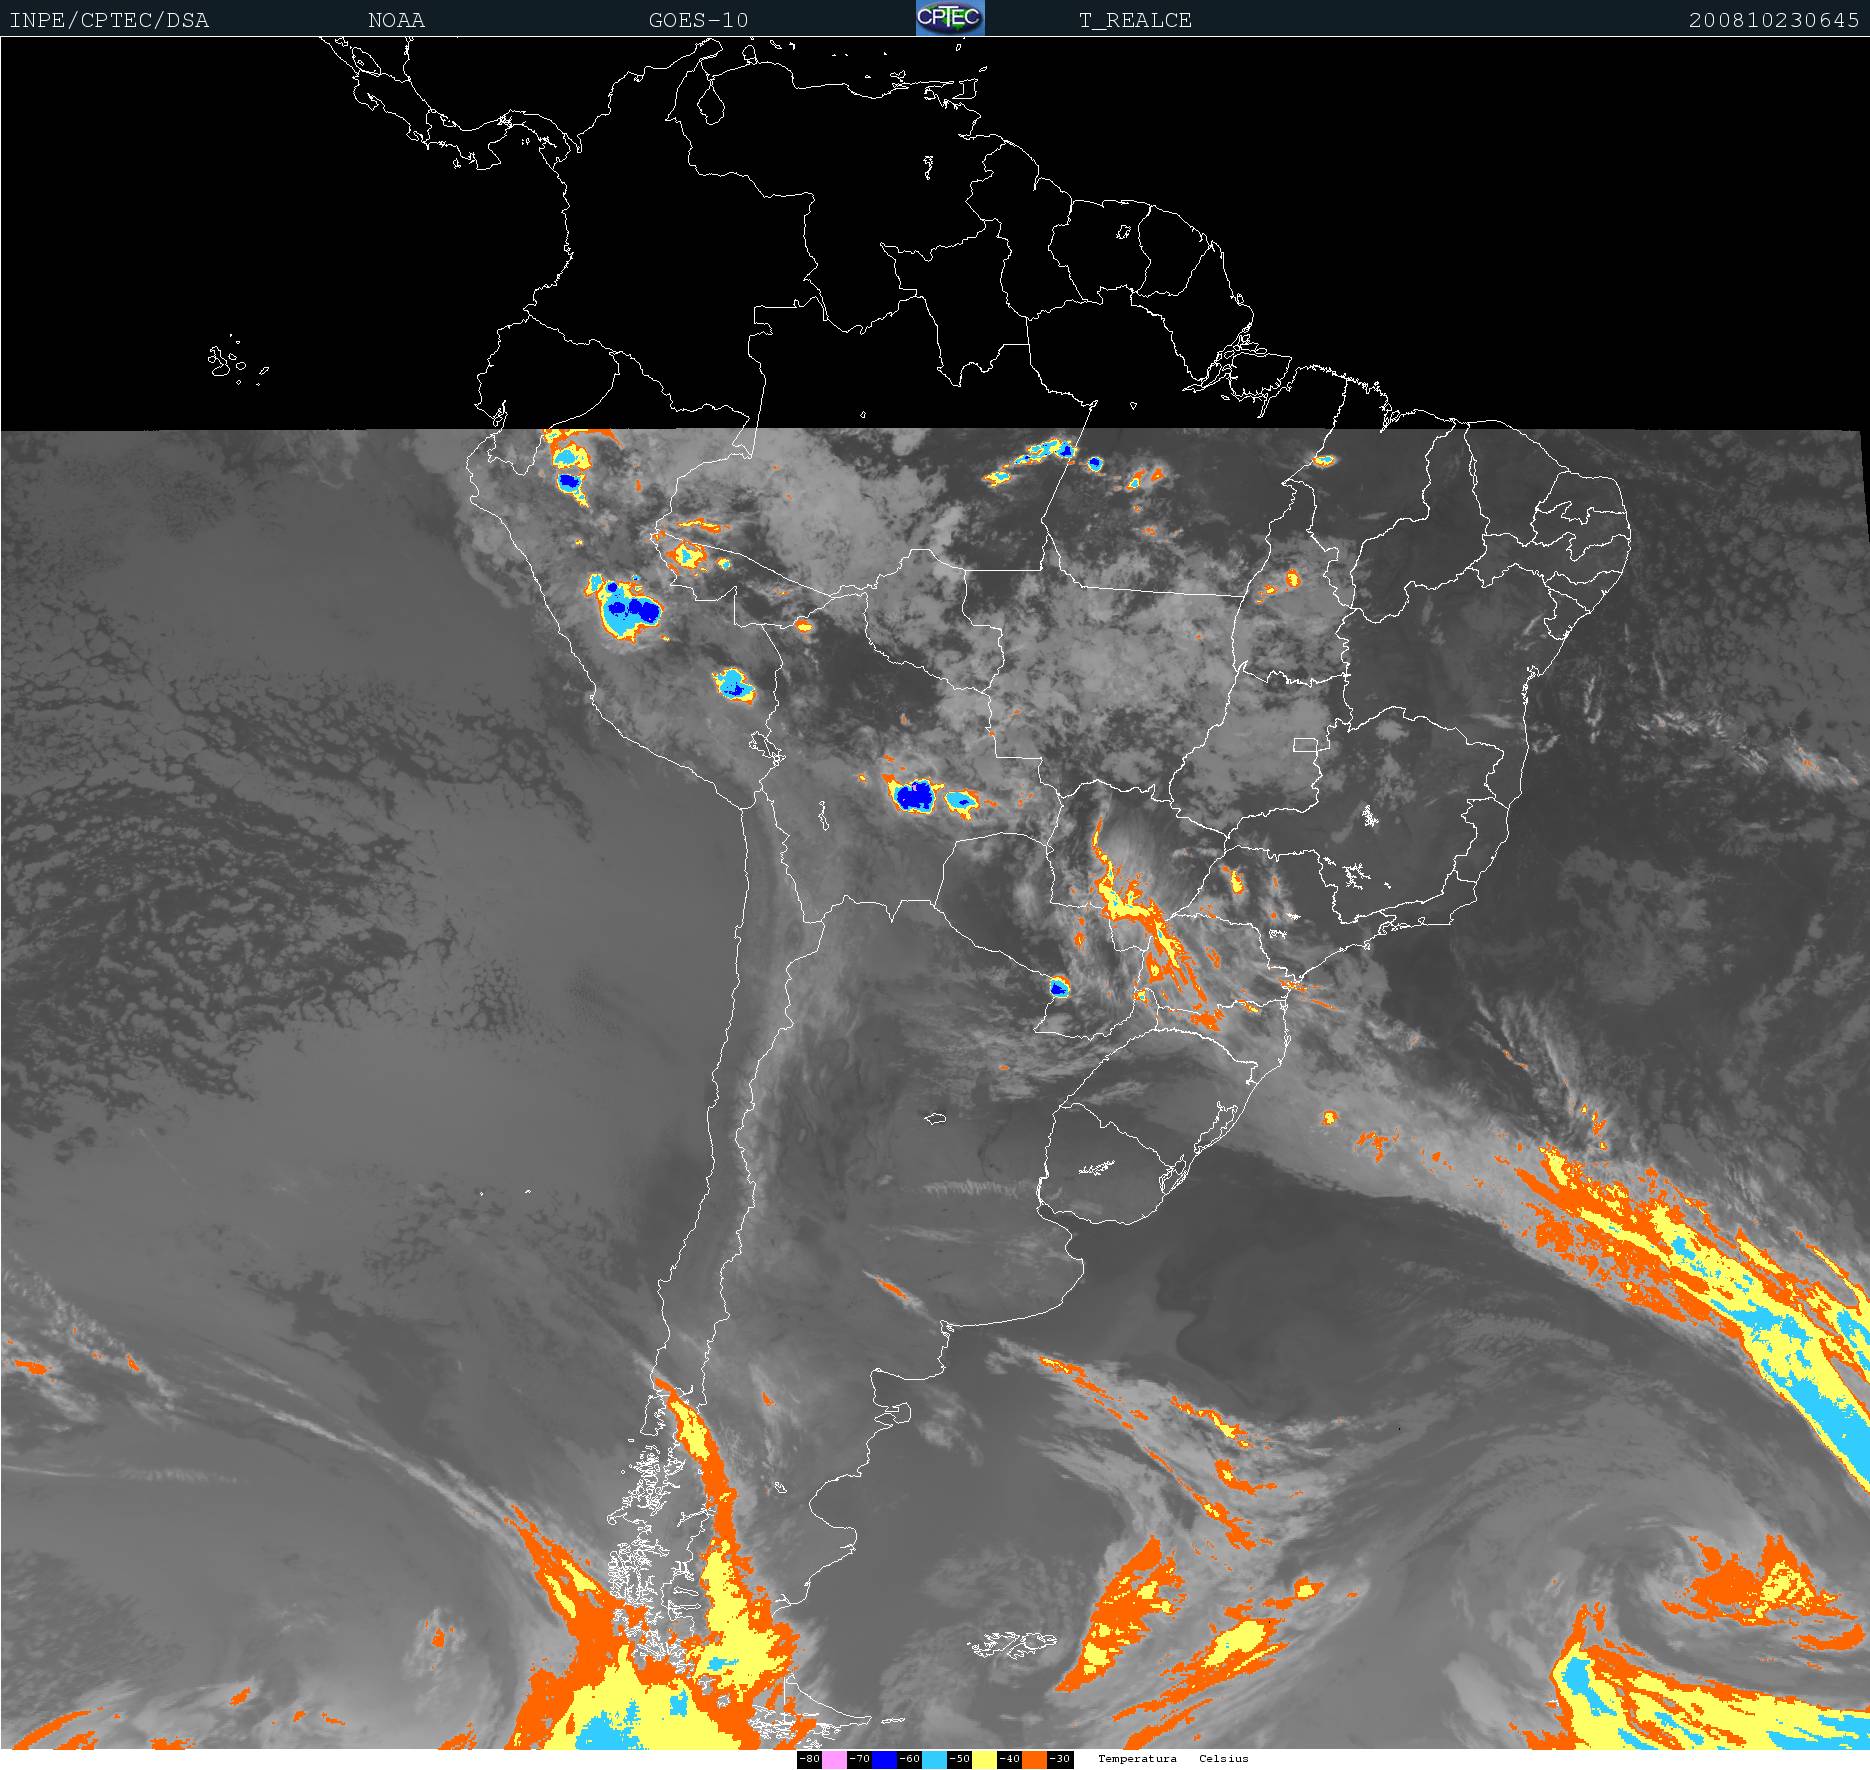Click the INPE/CPTEC/DSA header text
Viewport: 1870px width, 1770px height.
(109, 20)
